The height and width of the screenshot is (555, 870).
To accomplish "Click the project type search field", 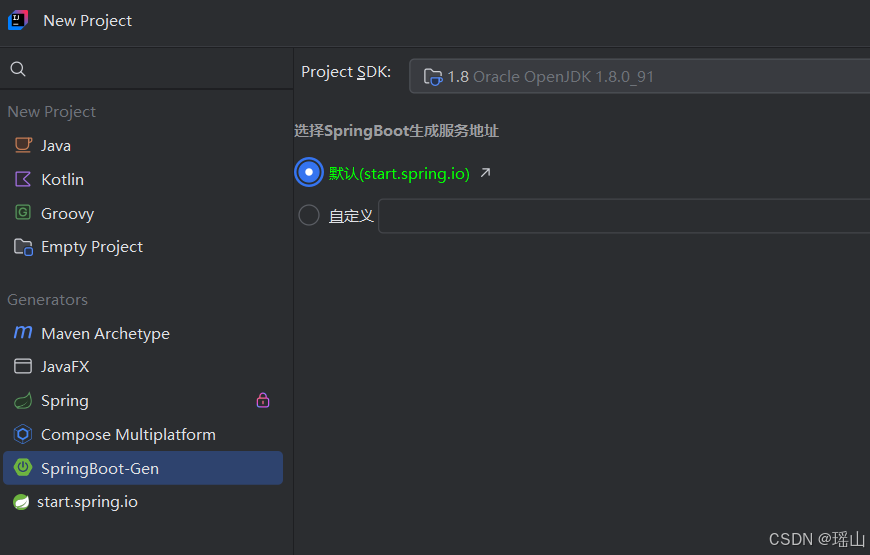I will (146, 69).
